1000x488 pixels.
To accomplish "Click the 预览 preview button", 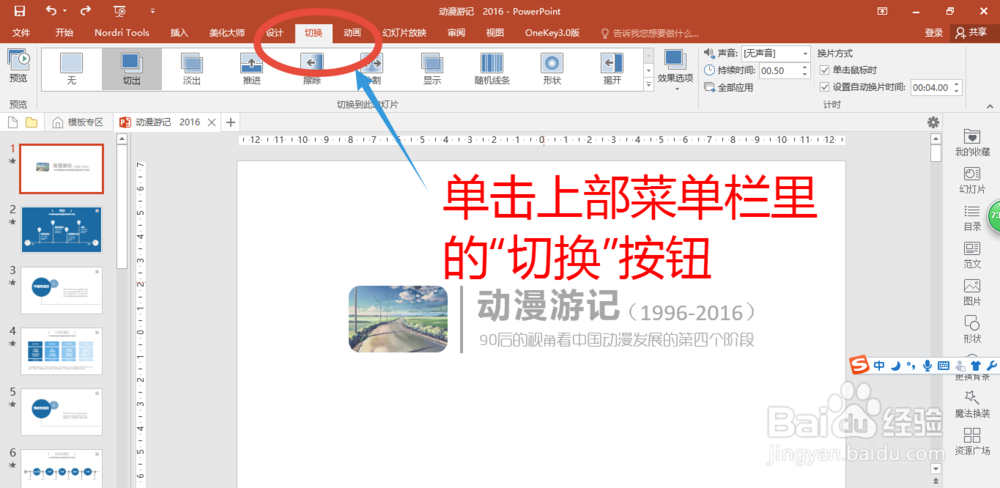I will click(x=18, y=68).
